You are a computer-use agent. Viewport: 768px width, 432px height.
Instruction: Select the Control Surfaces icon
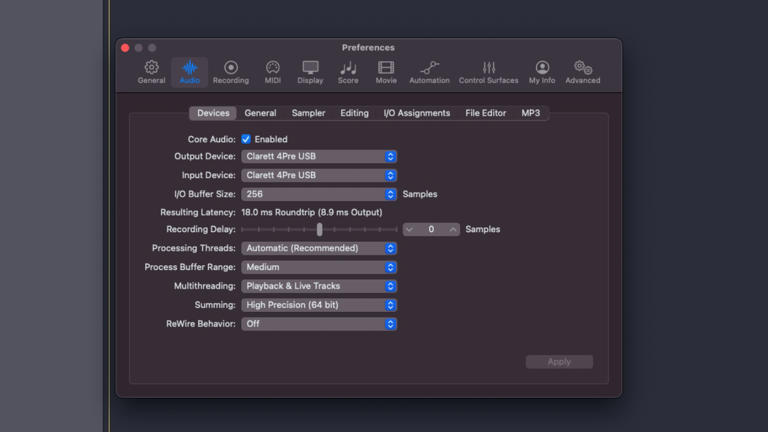[488, 70]
